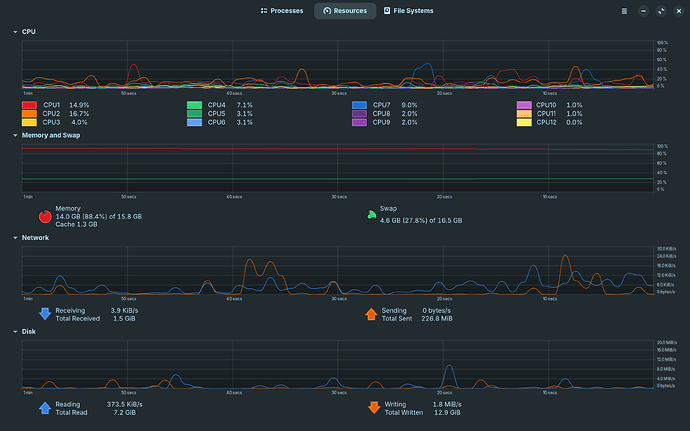Change the CPU8 dark purple color swatch
690x431 pixels.
pyautogui.click(x=360, y=114)
